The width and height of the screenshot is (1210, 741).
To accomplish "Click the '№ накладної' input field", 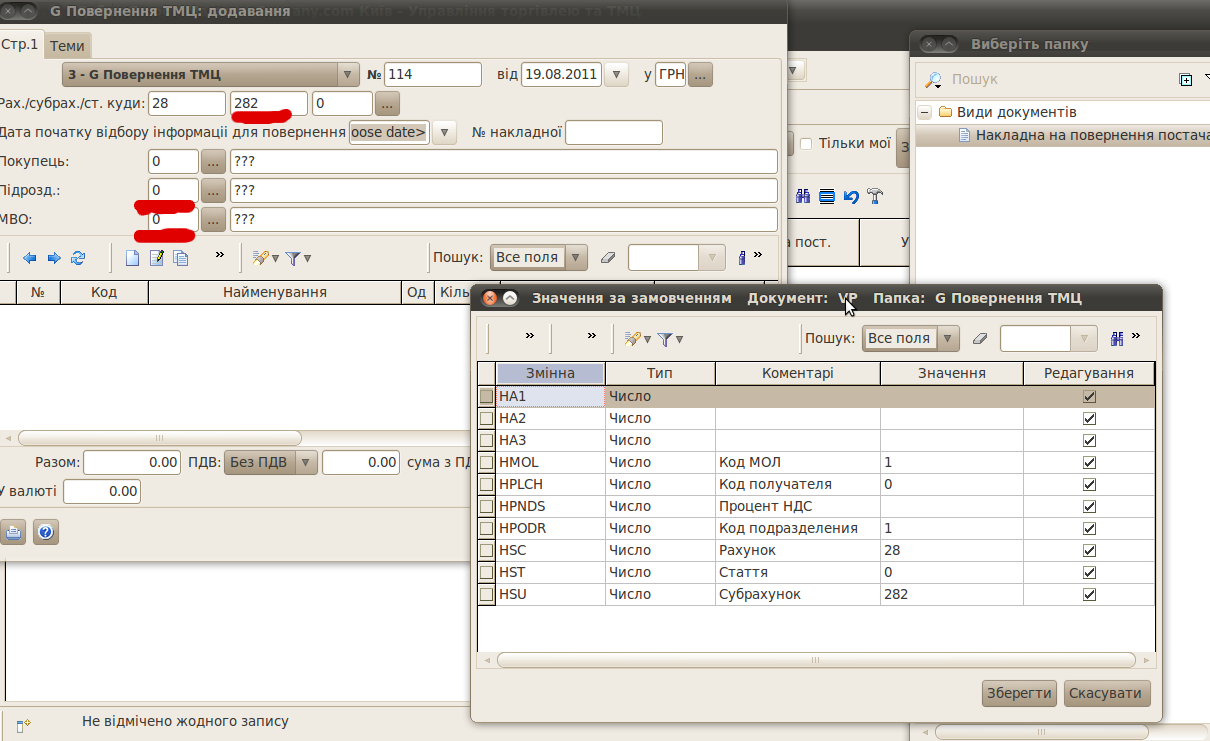I will [614, 133].
